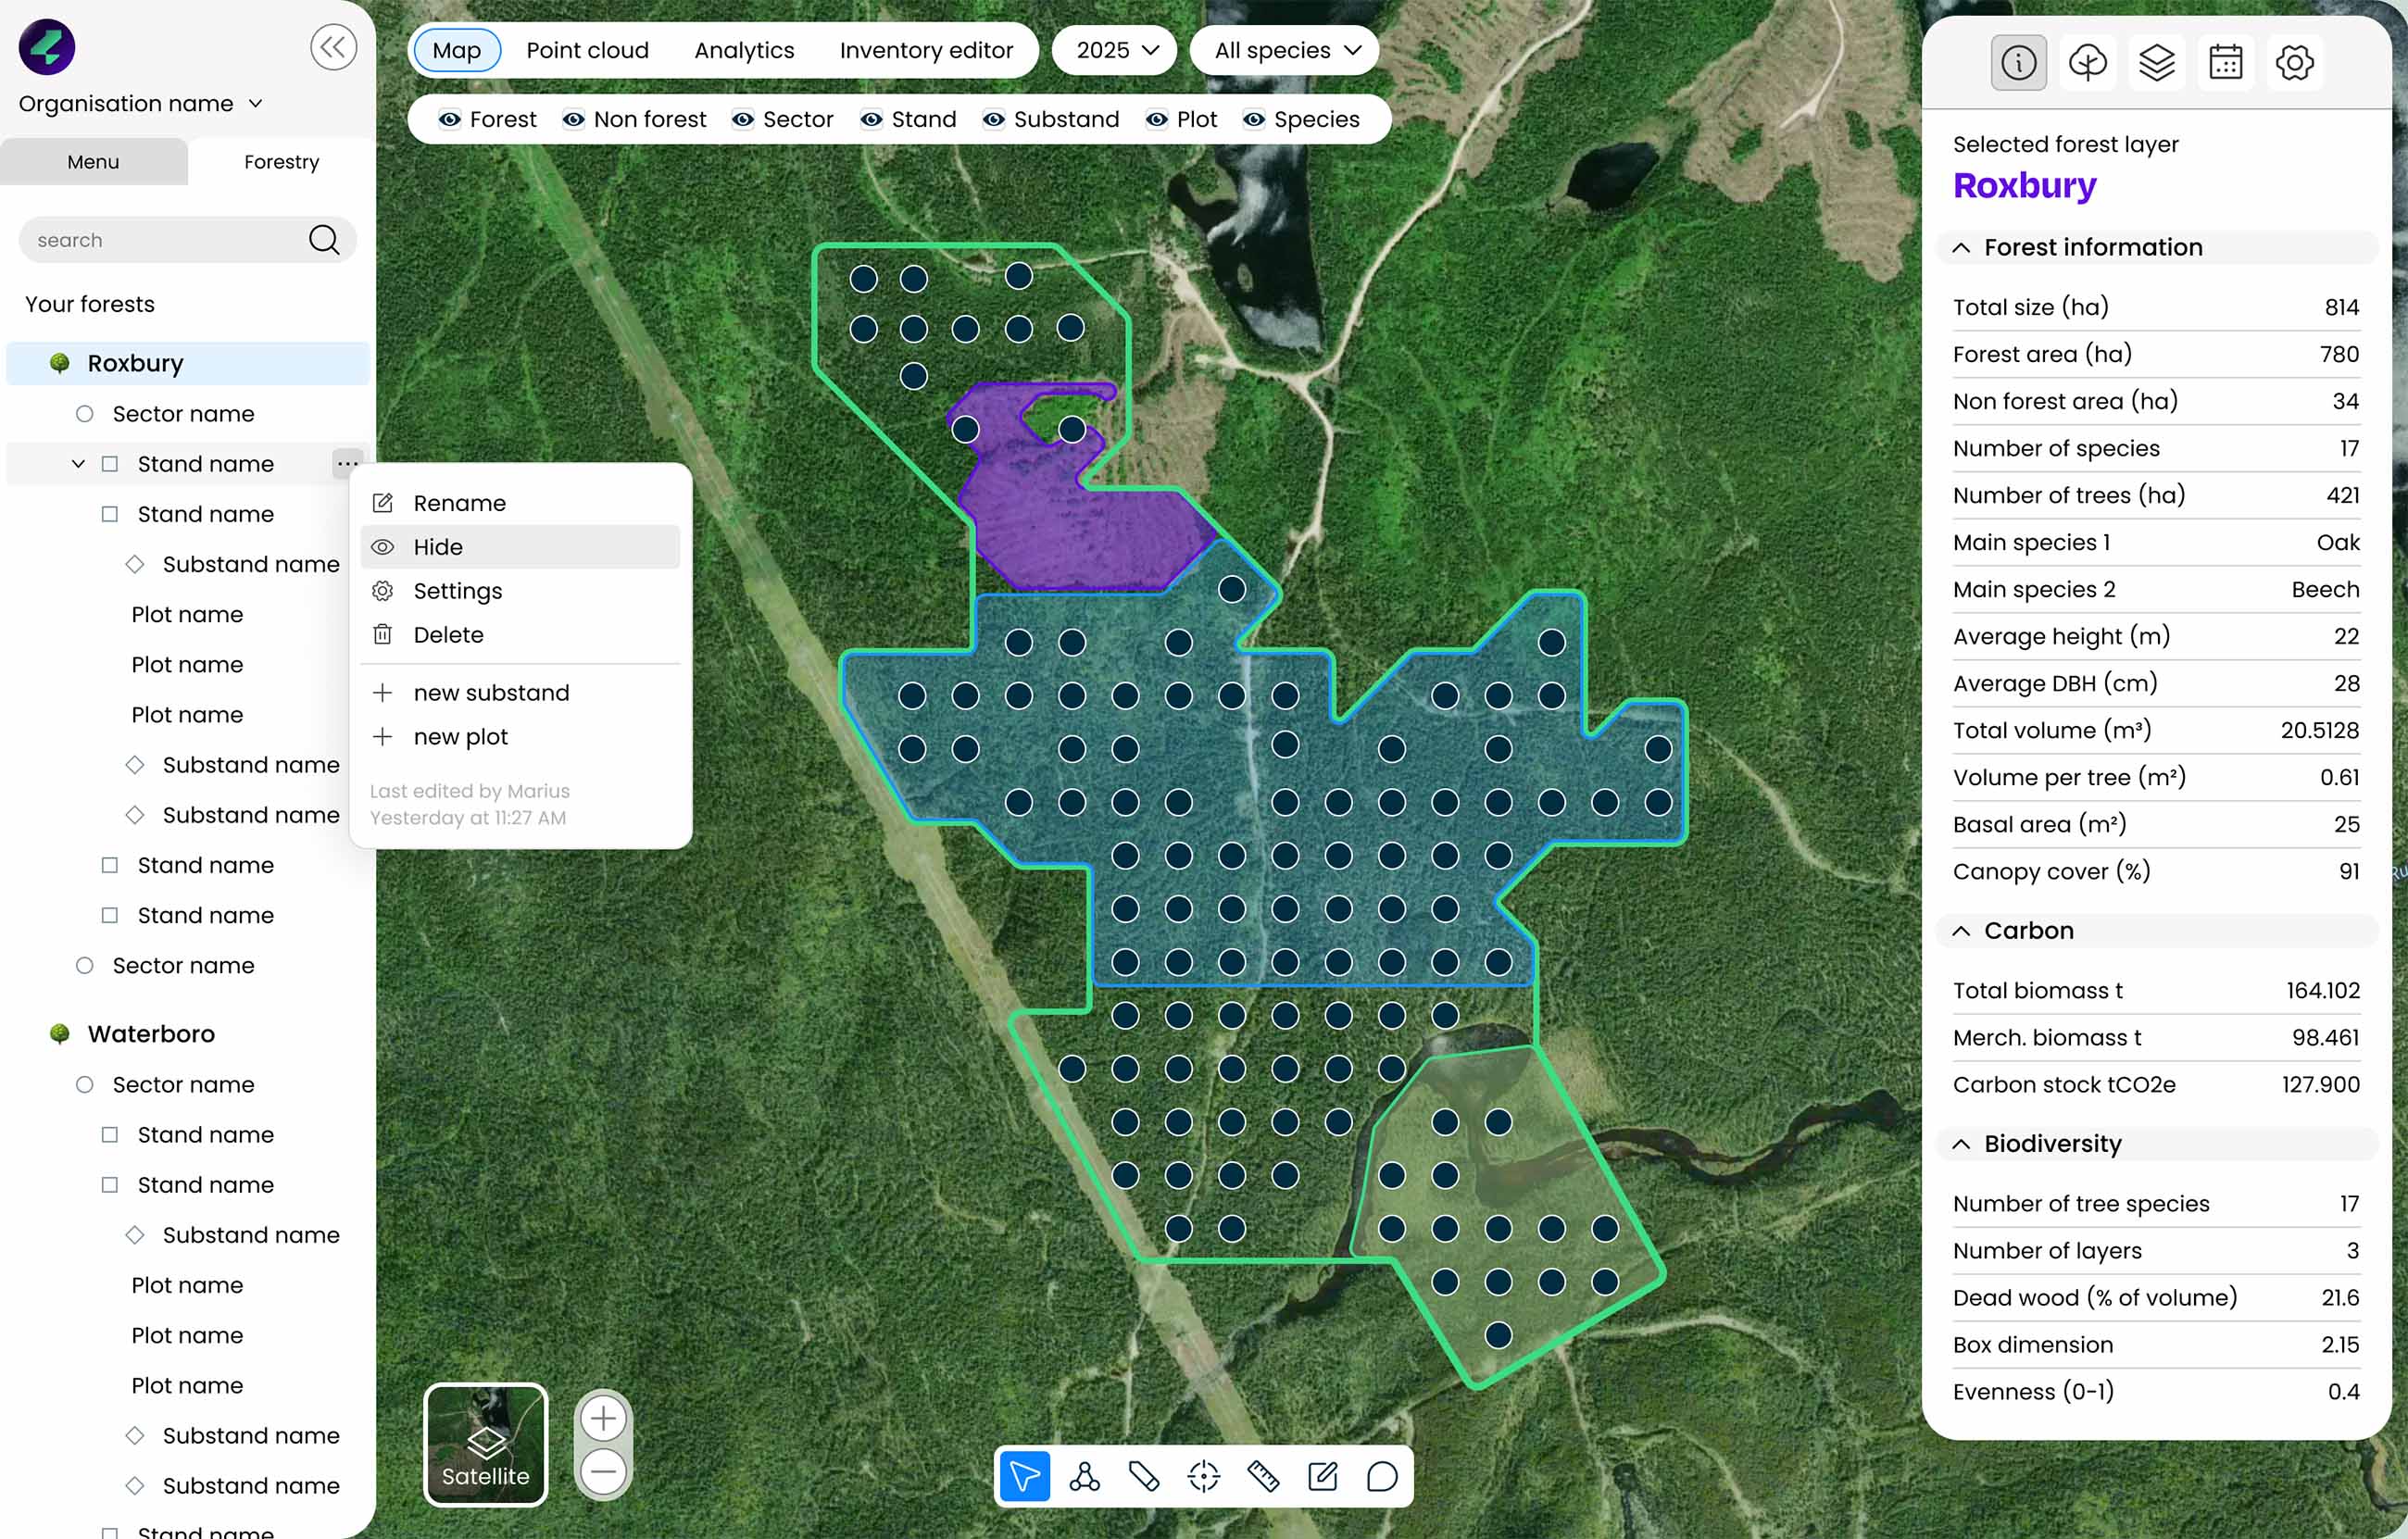Open the layers stack panel icon
Viewport: 2408px width, 1539px height.
[2156, 63]
